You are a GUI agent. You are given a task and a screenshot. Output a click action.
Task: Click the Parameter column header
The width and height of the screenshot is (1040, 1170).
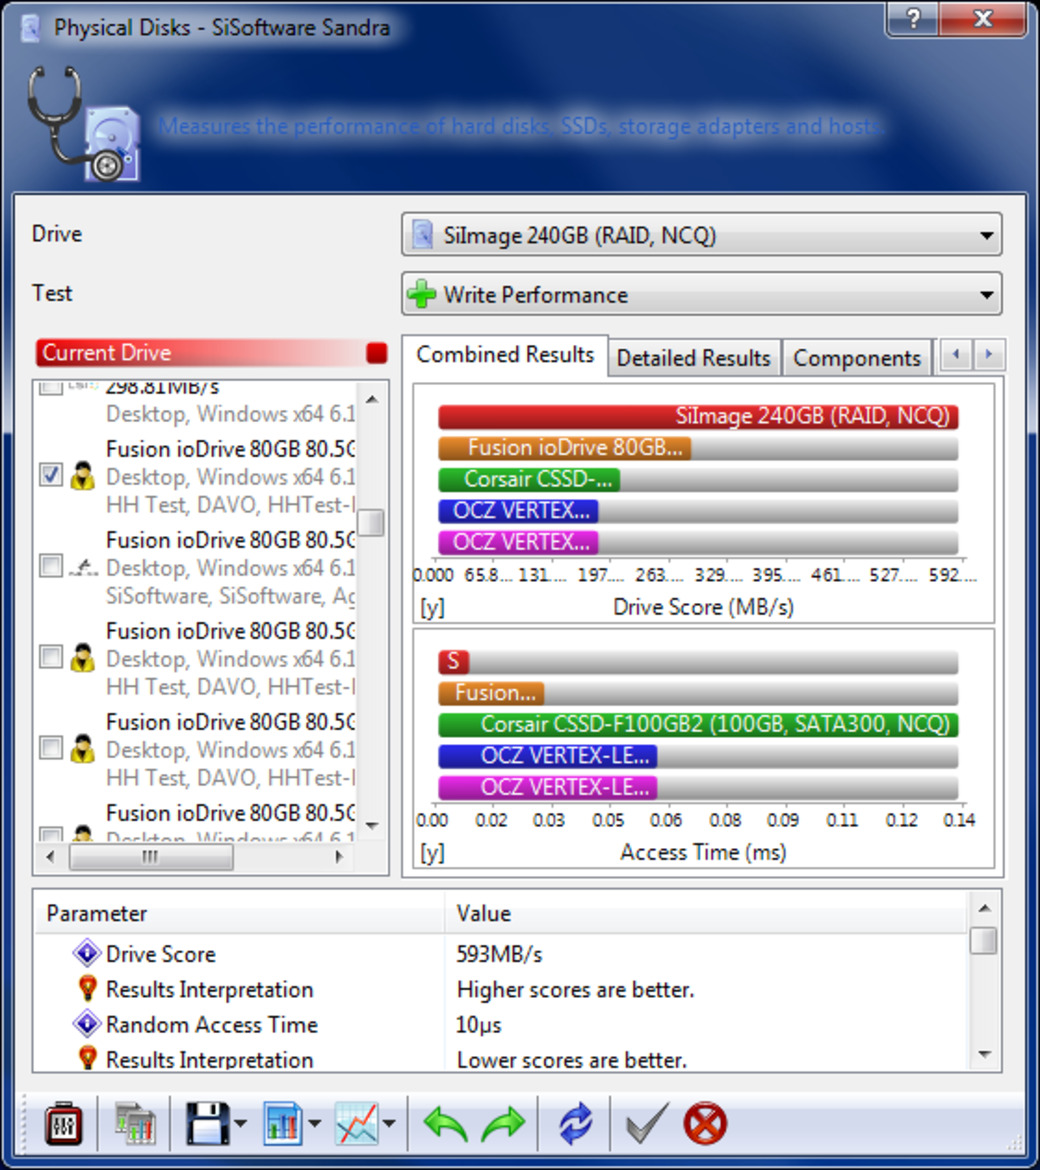[239, 913]
